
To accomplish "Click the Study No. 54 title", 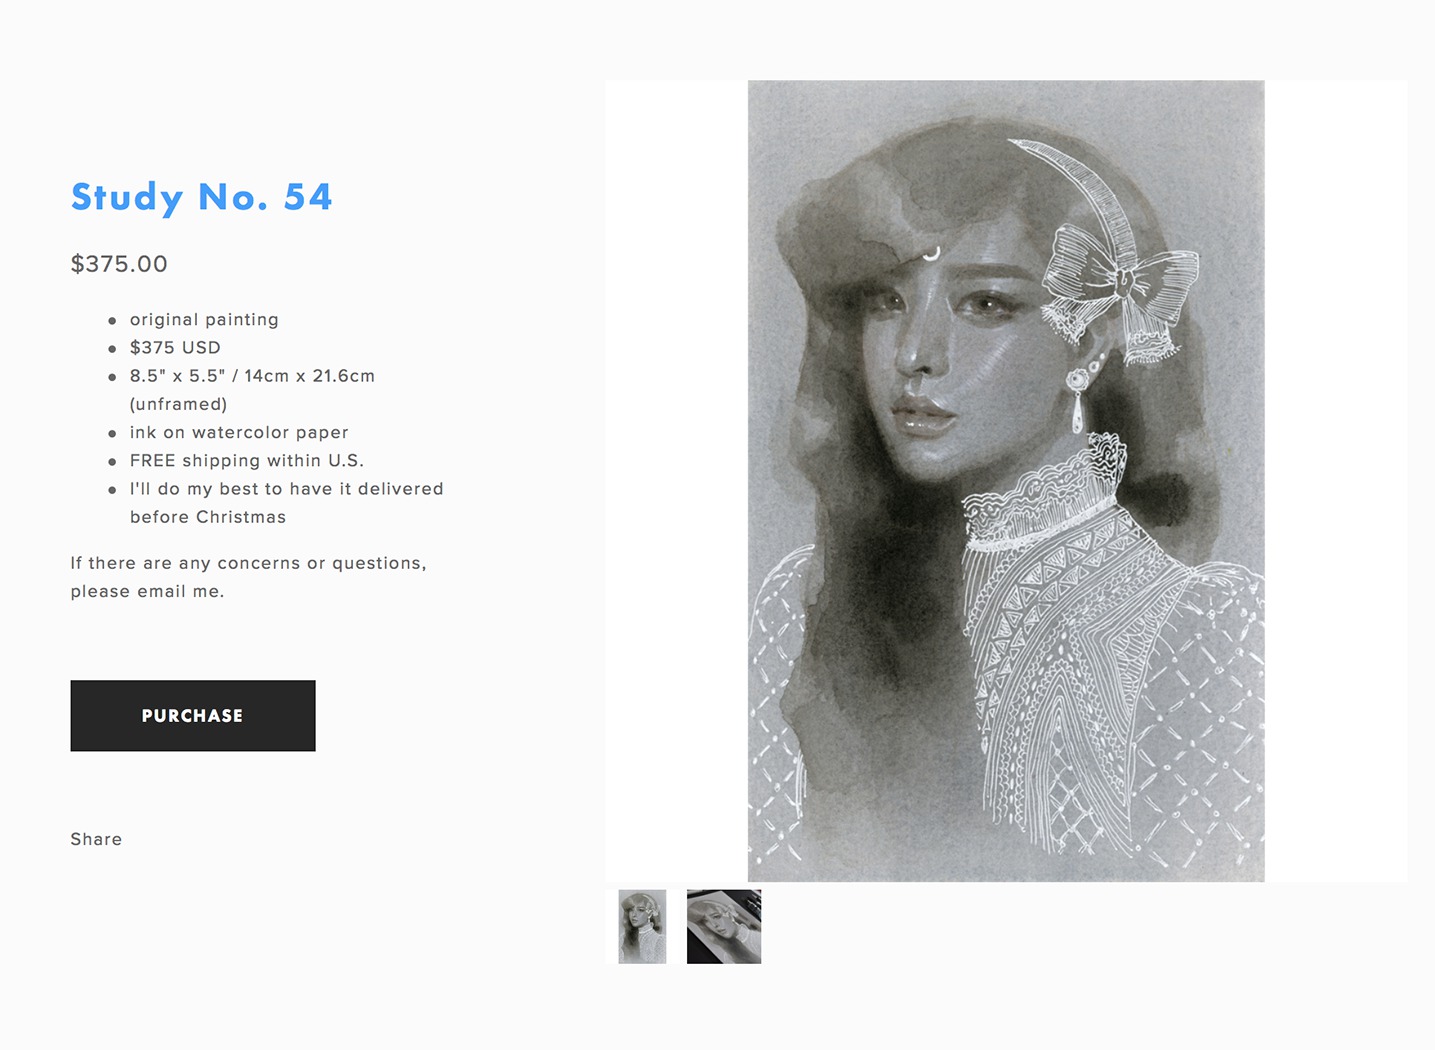I will point(201,197).
